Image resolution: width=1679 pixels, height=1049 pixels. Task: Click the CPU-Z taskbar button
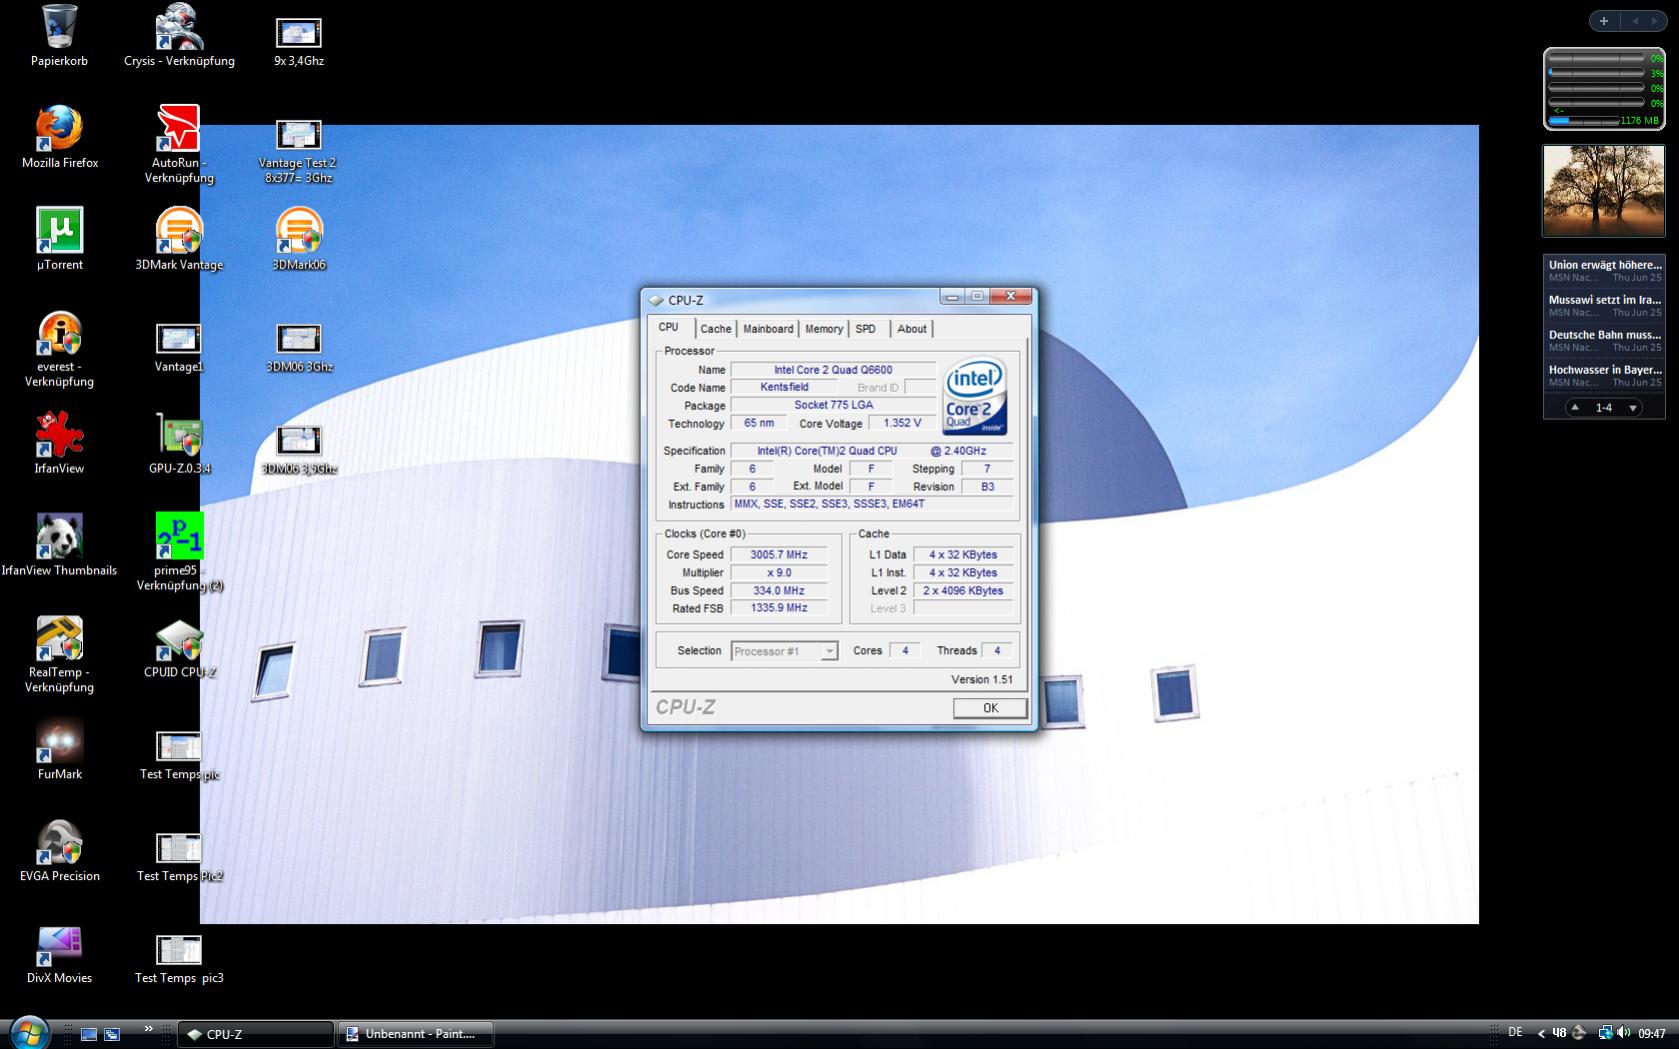pyautogui.click(x=256, y=1034)
